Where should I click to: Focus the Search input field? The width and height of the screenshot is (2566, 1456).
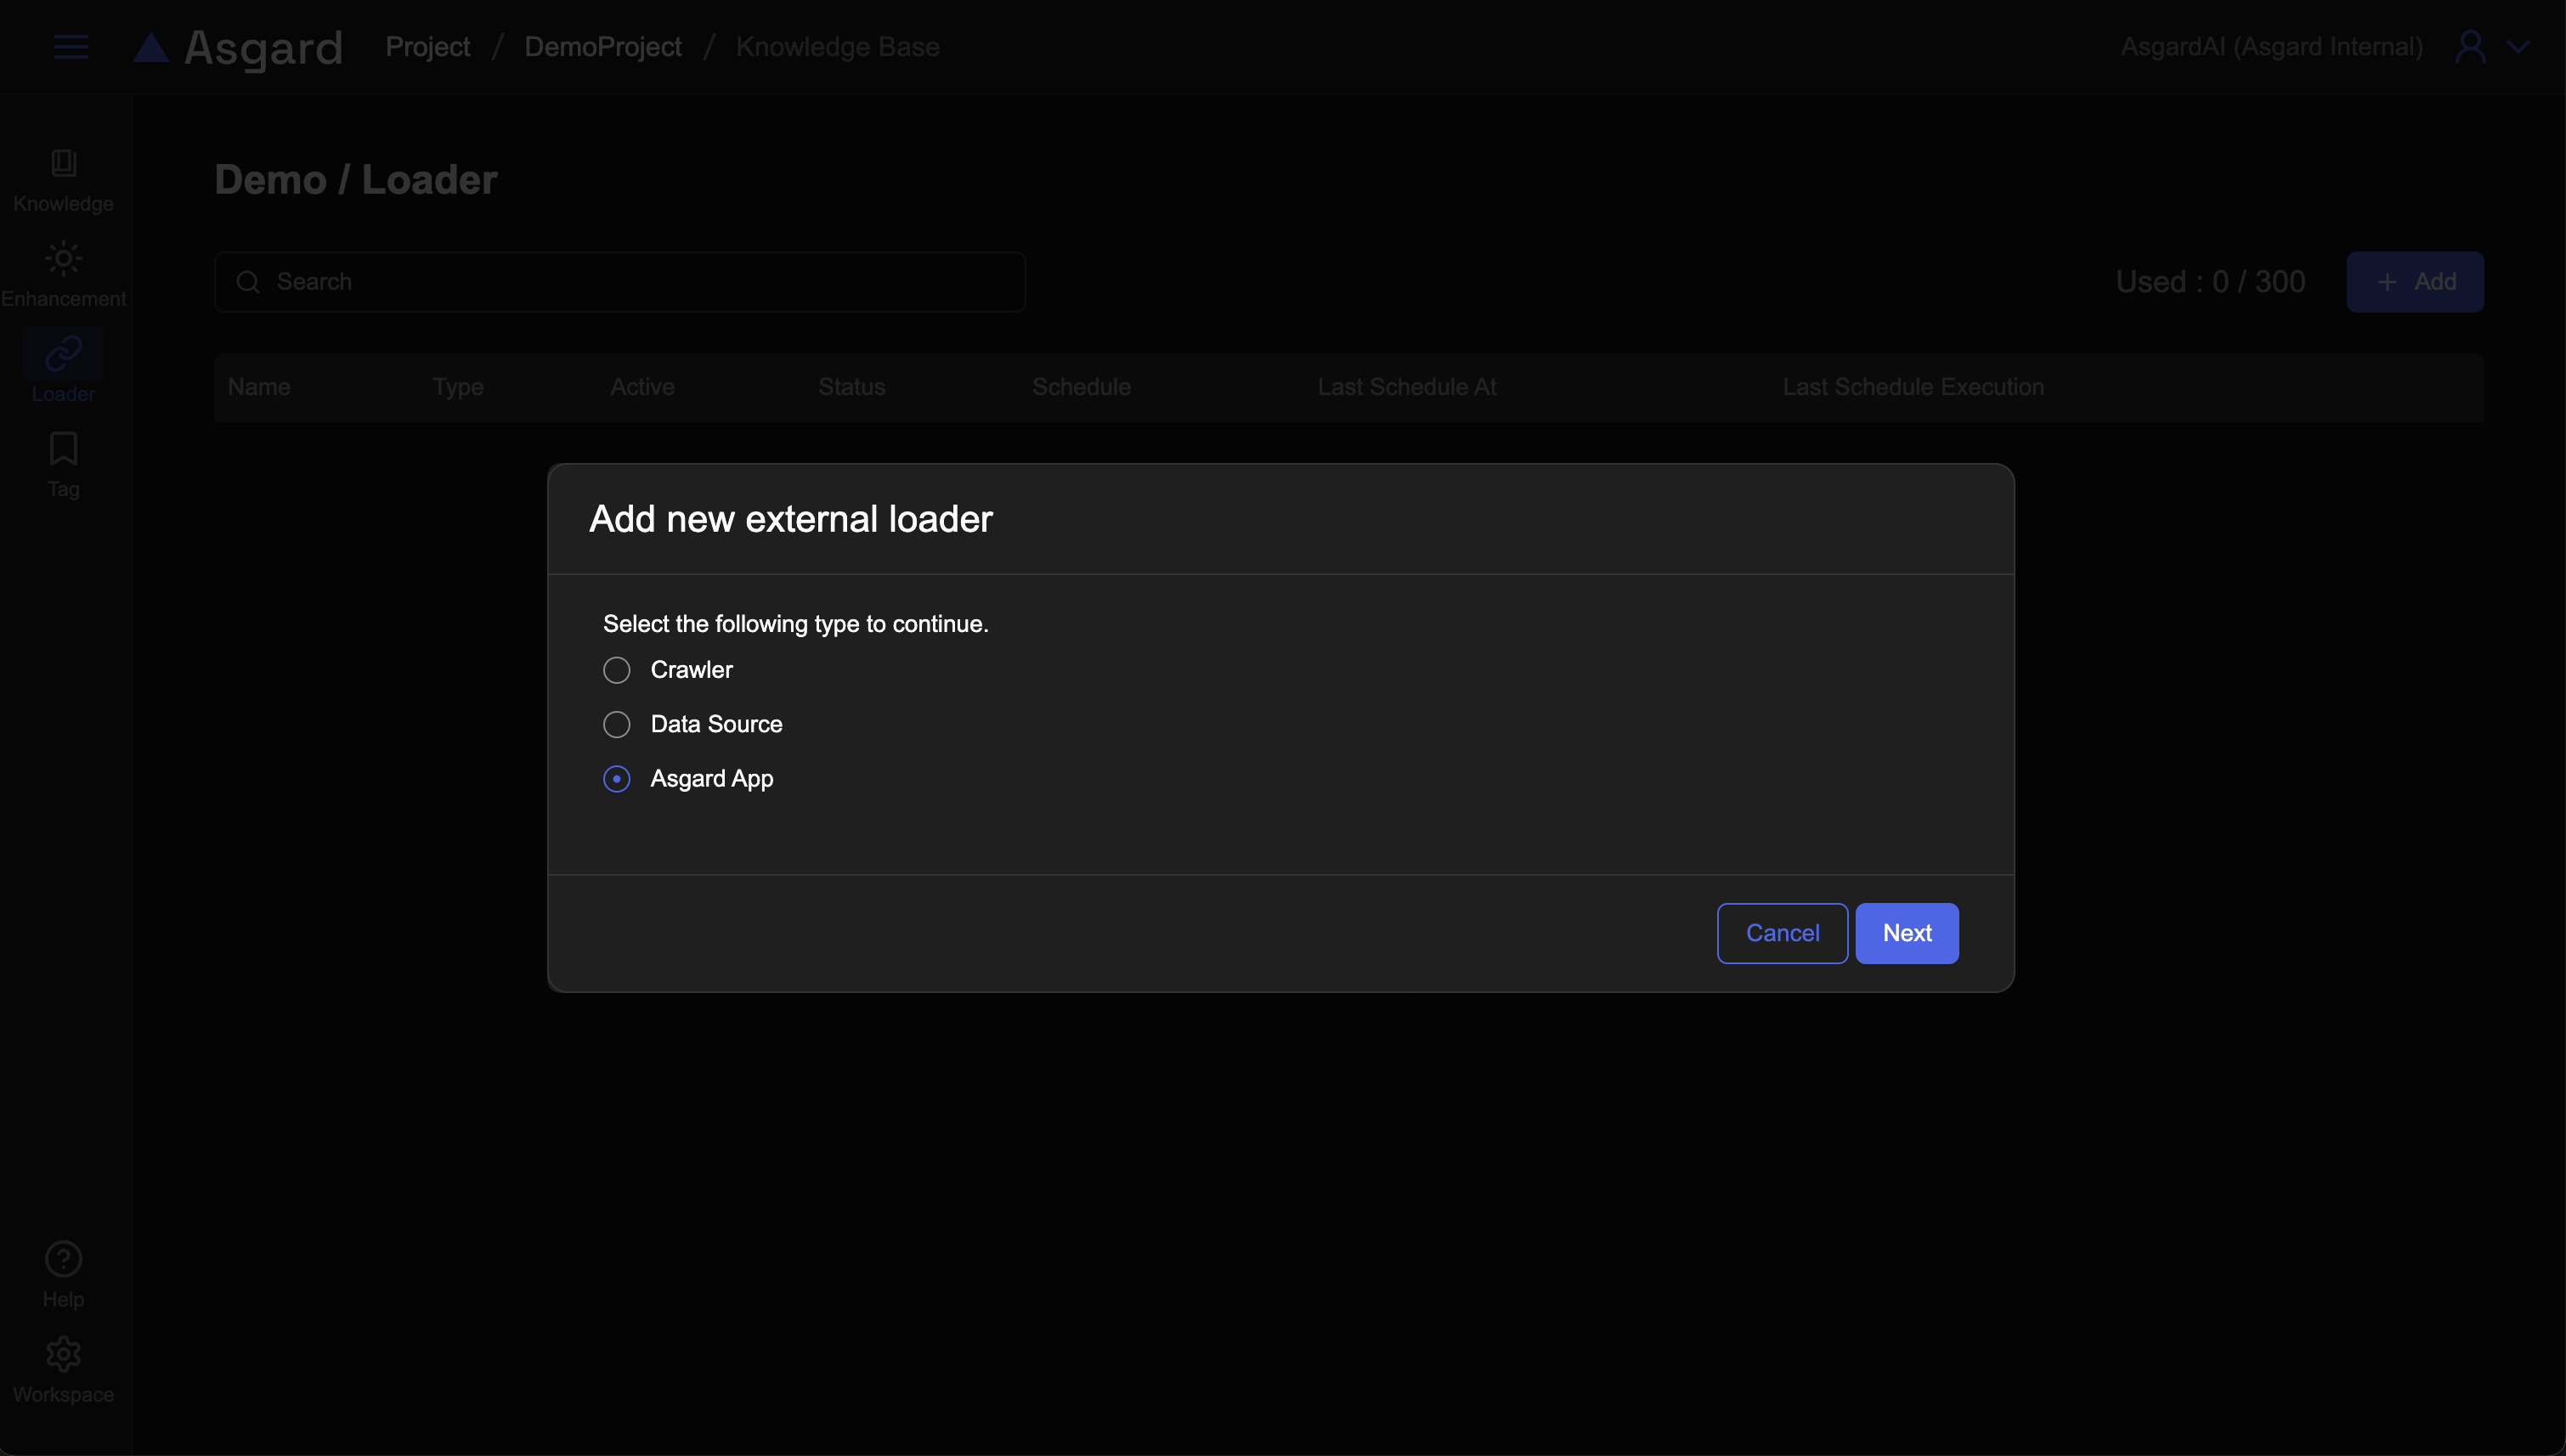620,282
